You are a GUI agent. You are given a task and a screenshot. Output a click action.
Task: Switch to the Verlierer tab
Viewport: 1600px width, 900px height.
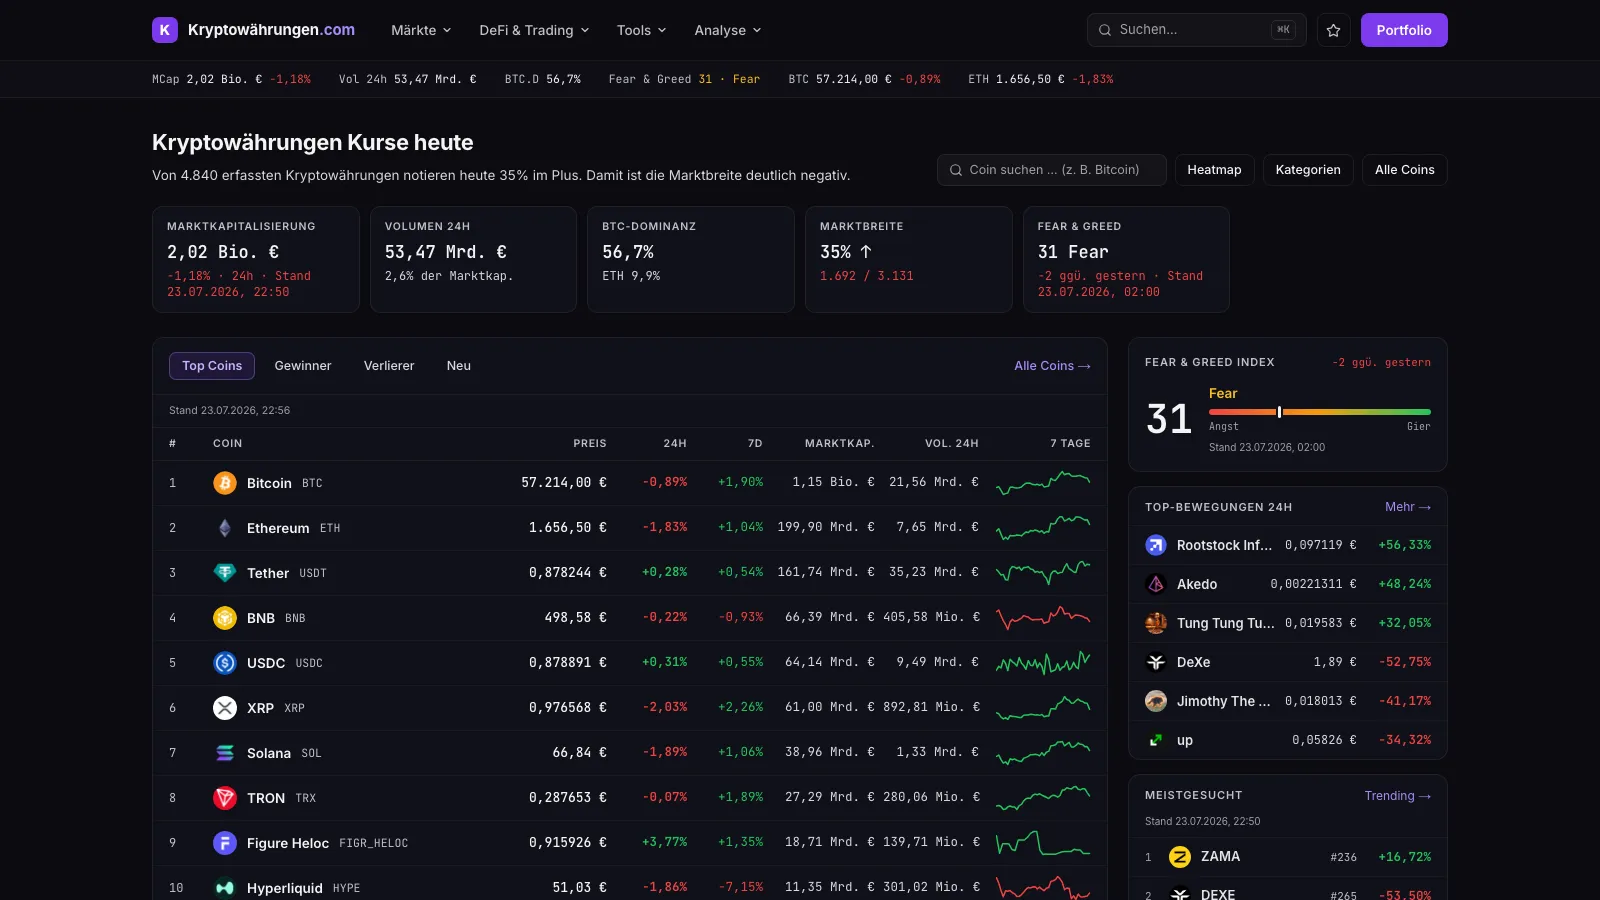[x=389, y=366]
